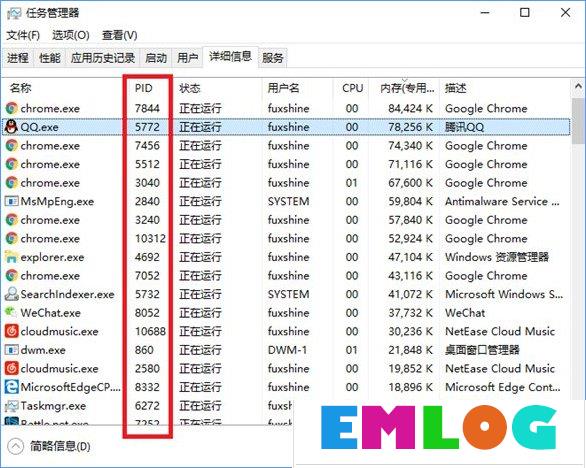Click the chrome icon for PID 7844

coord(12,108)
